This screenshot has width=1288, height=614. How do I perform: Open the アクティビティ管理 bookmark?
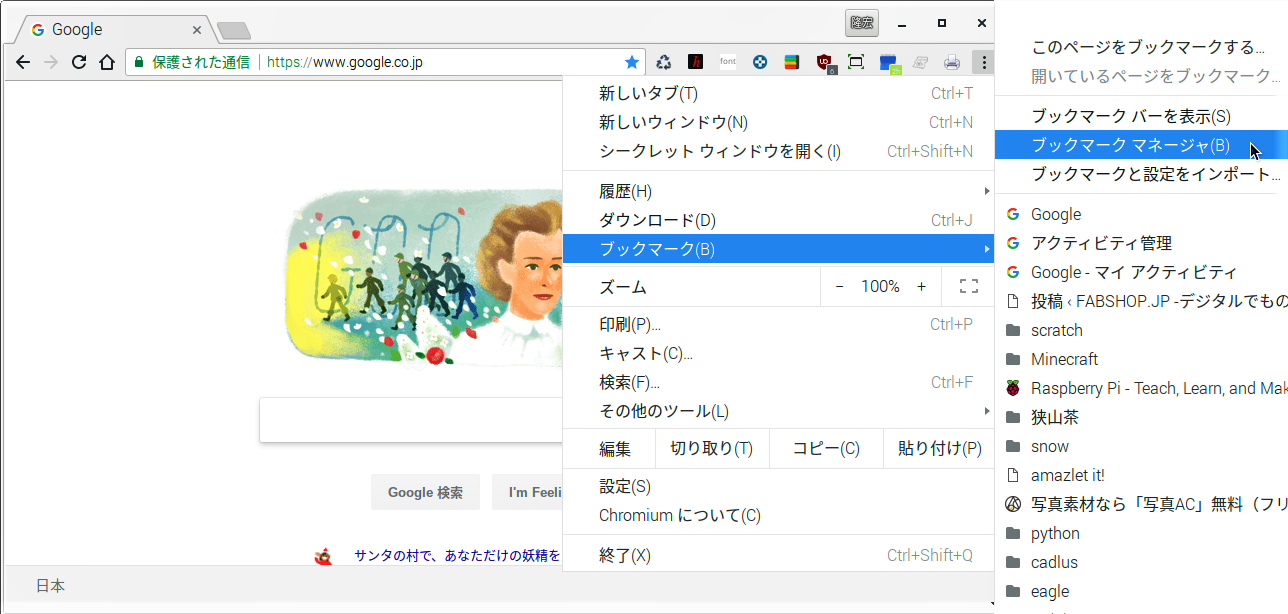point(1142,243)
